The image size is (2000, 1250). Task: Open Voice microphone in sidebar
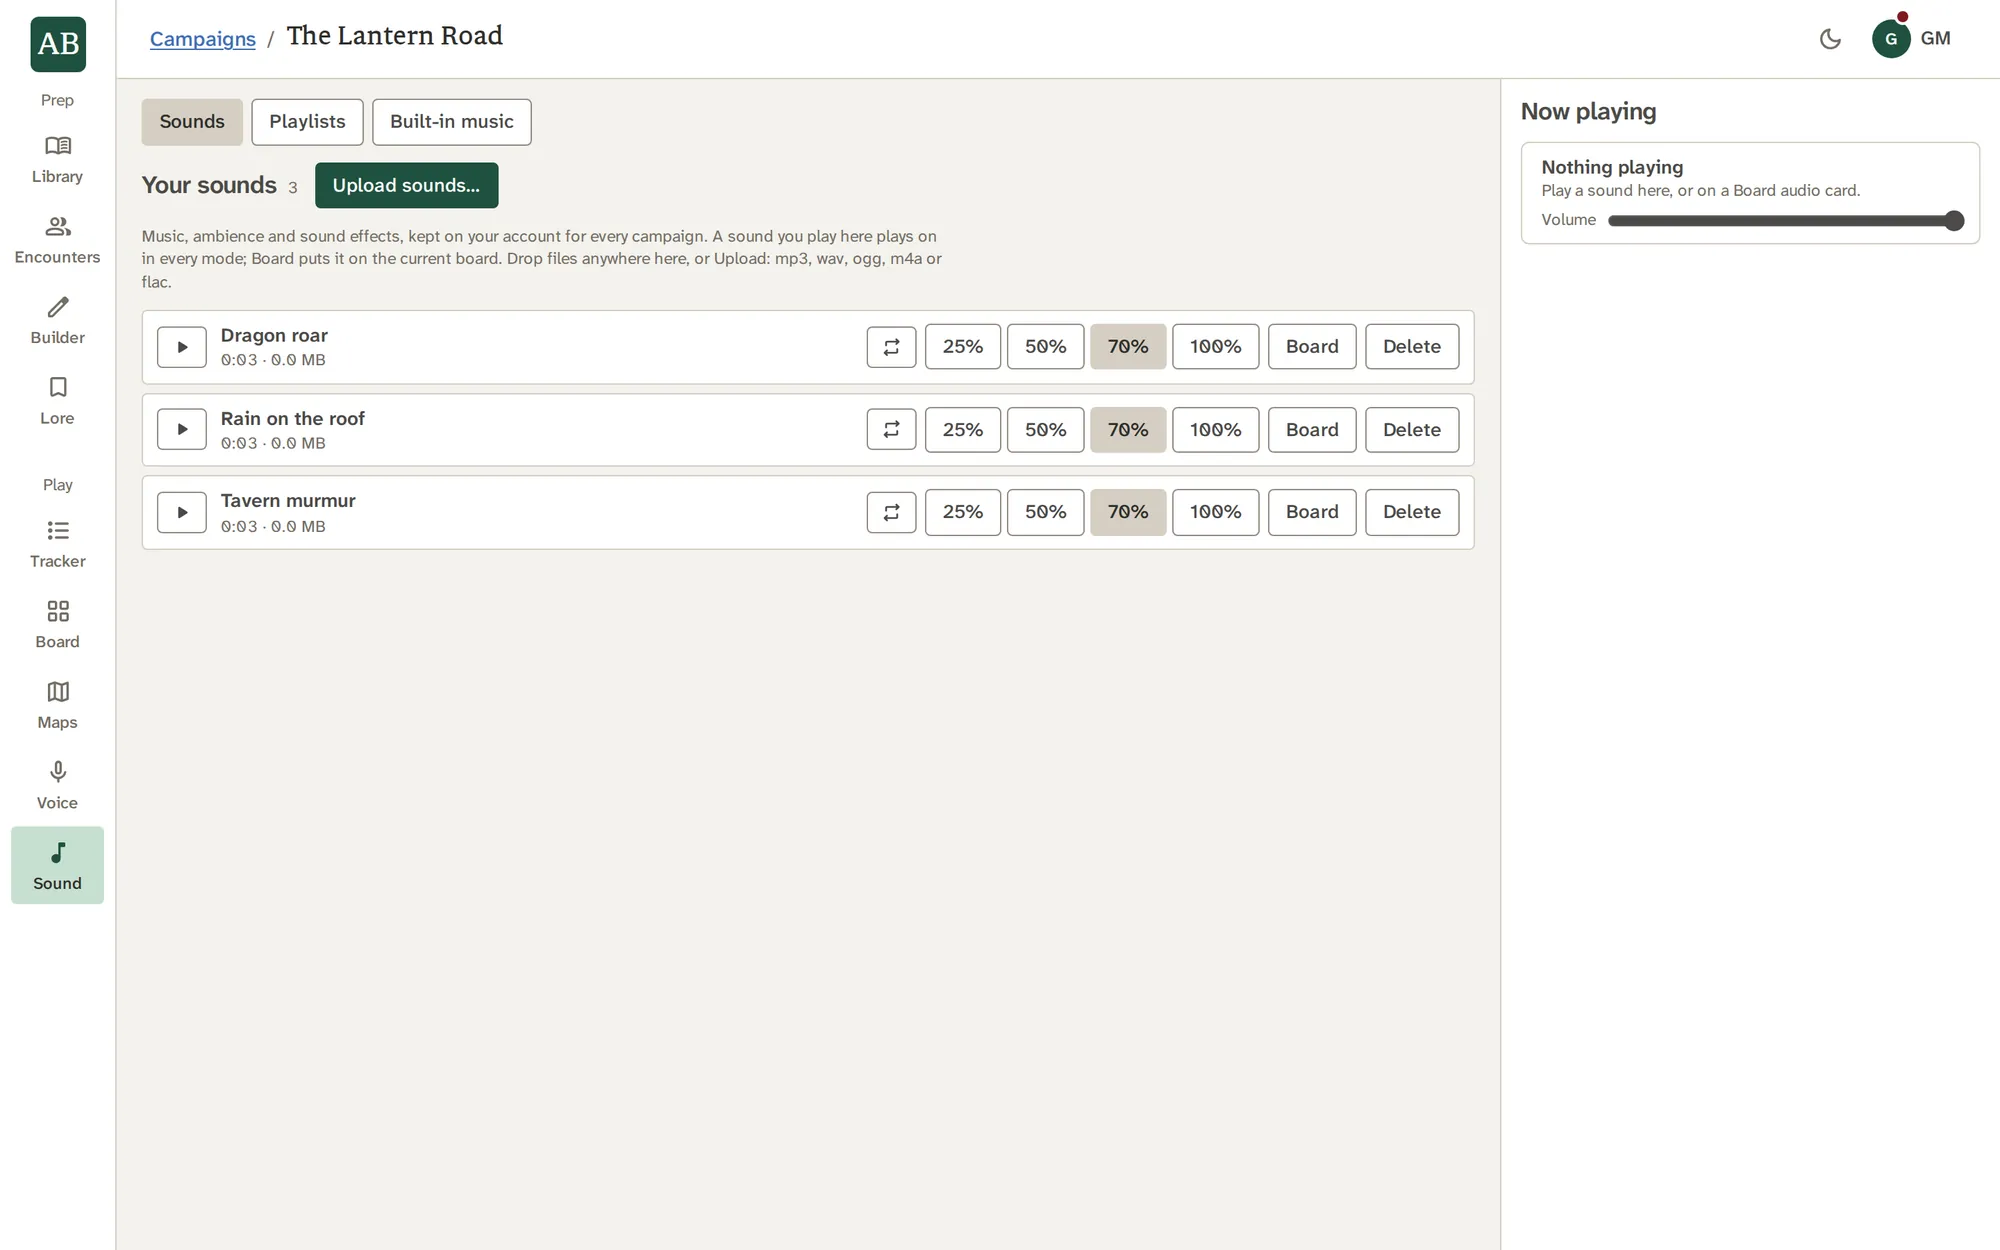(57, 786)
